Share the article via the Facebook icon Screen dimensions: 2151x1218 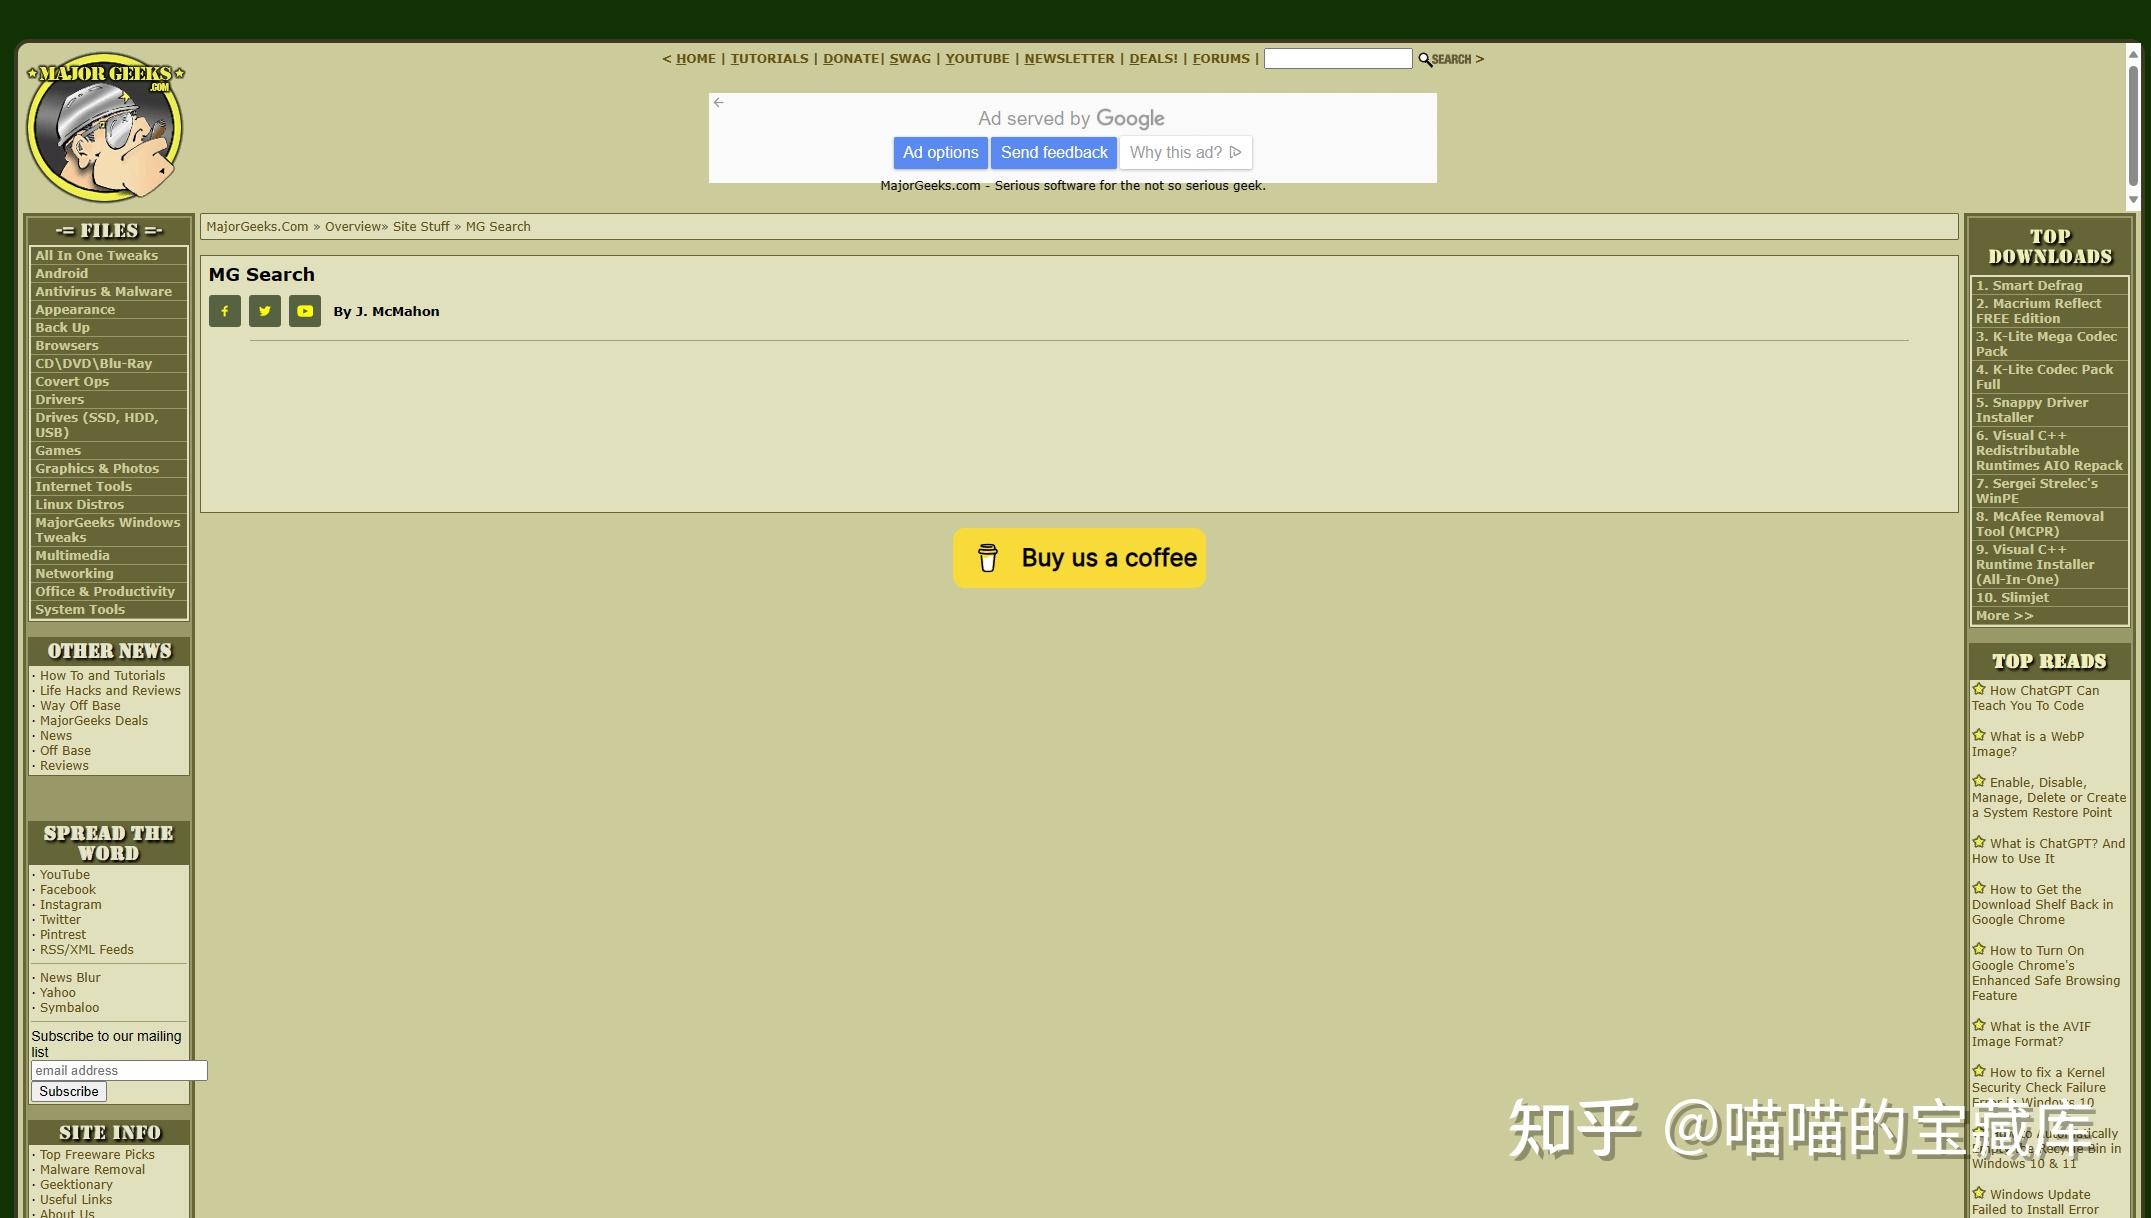point(224,311)
